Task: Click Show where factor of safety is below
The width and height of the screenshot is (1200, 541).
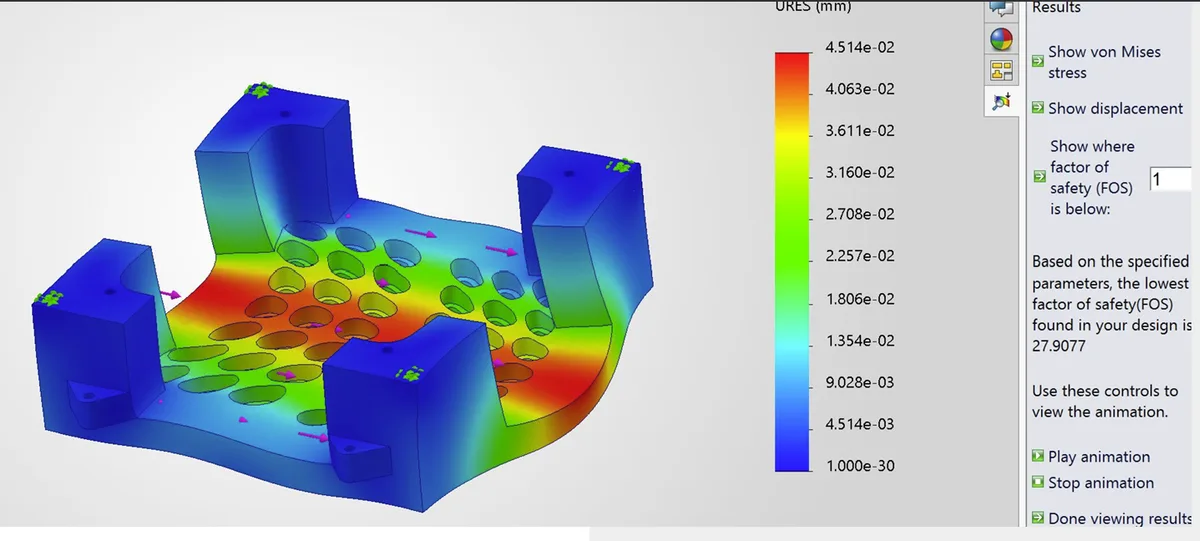Action: tap(1092, 178)
